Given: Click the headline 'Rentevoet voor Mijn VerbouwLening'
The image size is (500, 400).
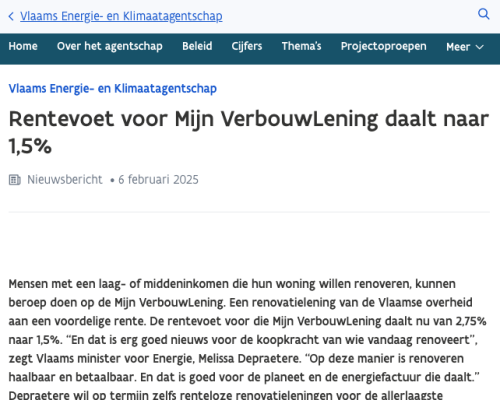Looking at the screenshot, I should pos(193,119).
